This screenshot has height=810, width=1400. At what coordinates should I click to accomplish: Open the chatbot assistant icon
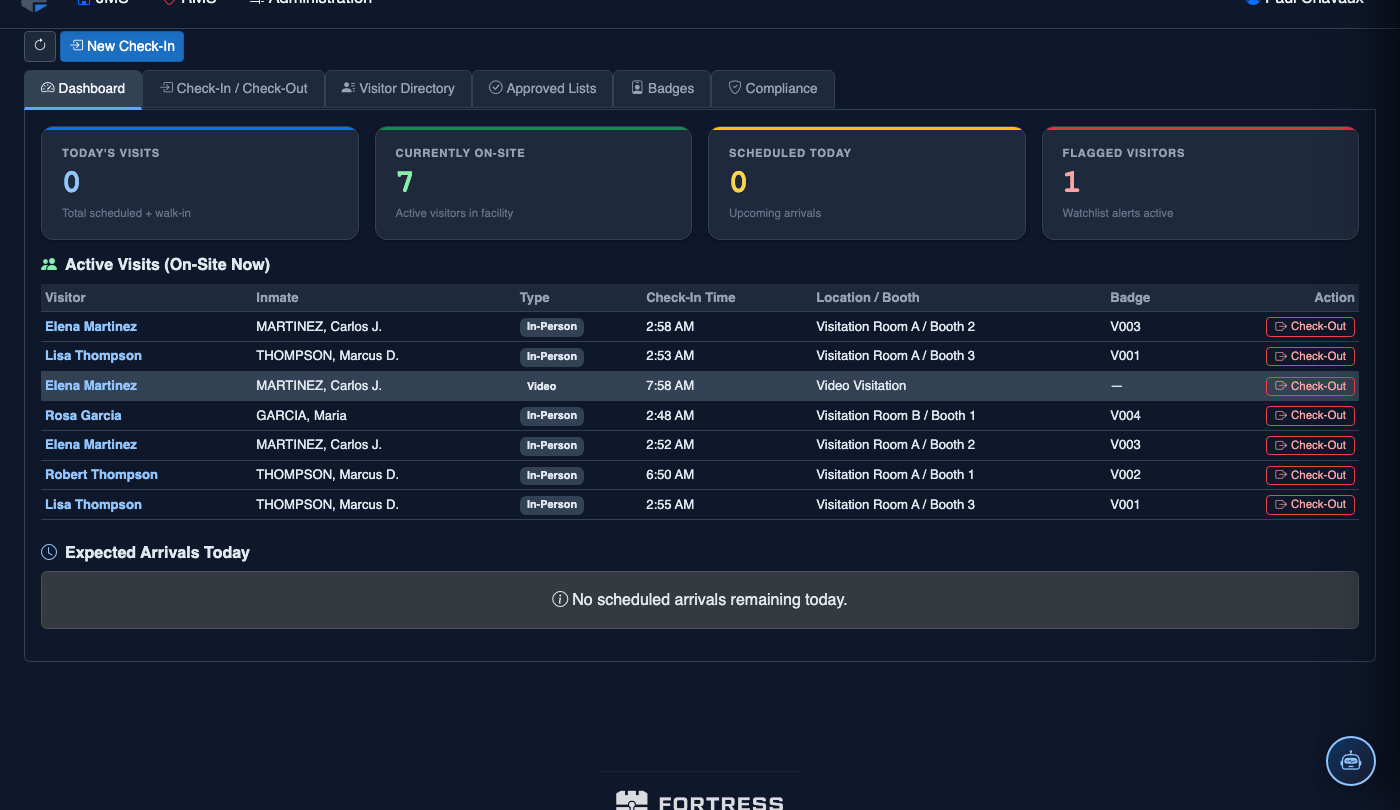pos(1351,760)
